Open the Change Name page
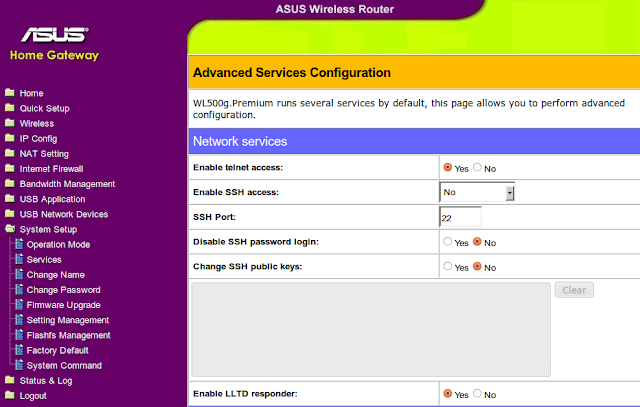The image size is (640, 407). (56, 275)
